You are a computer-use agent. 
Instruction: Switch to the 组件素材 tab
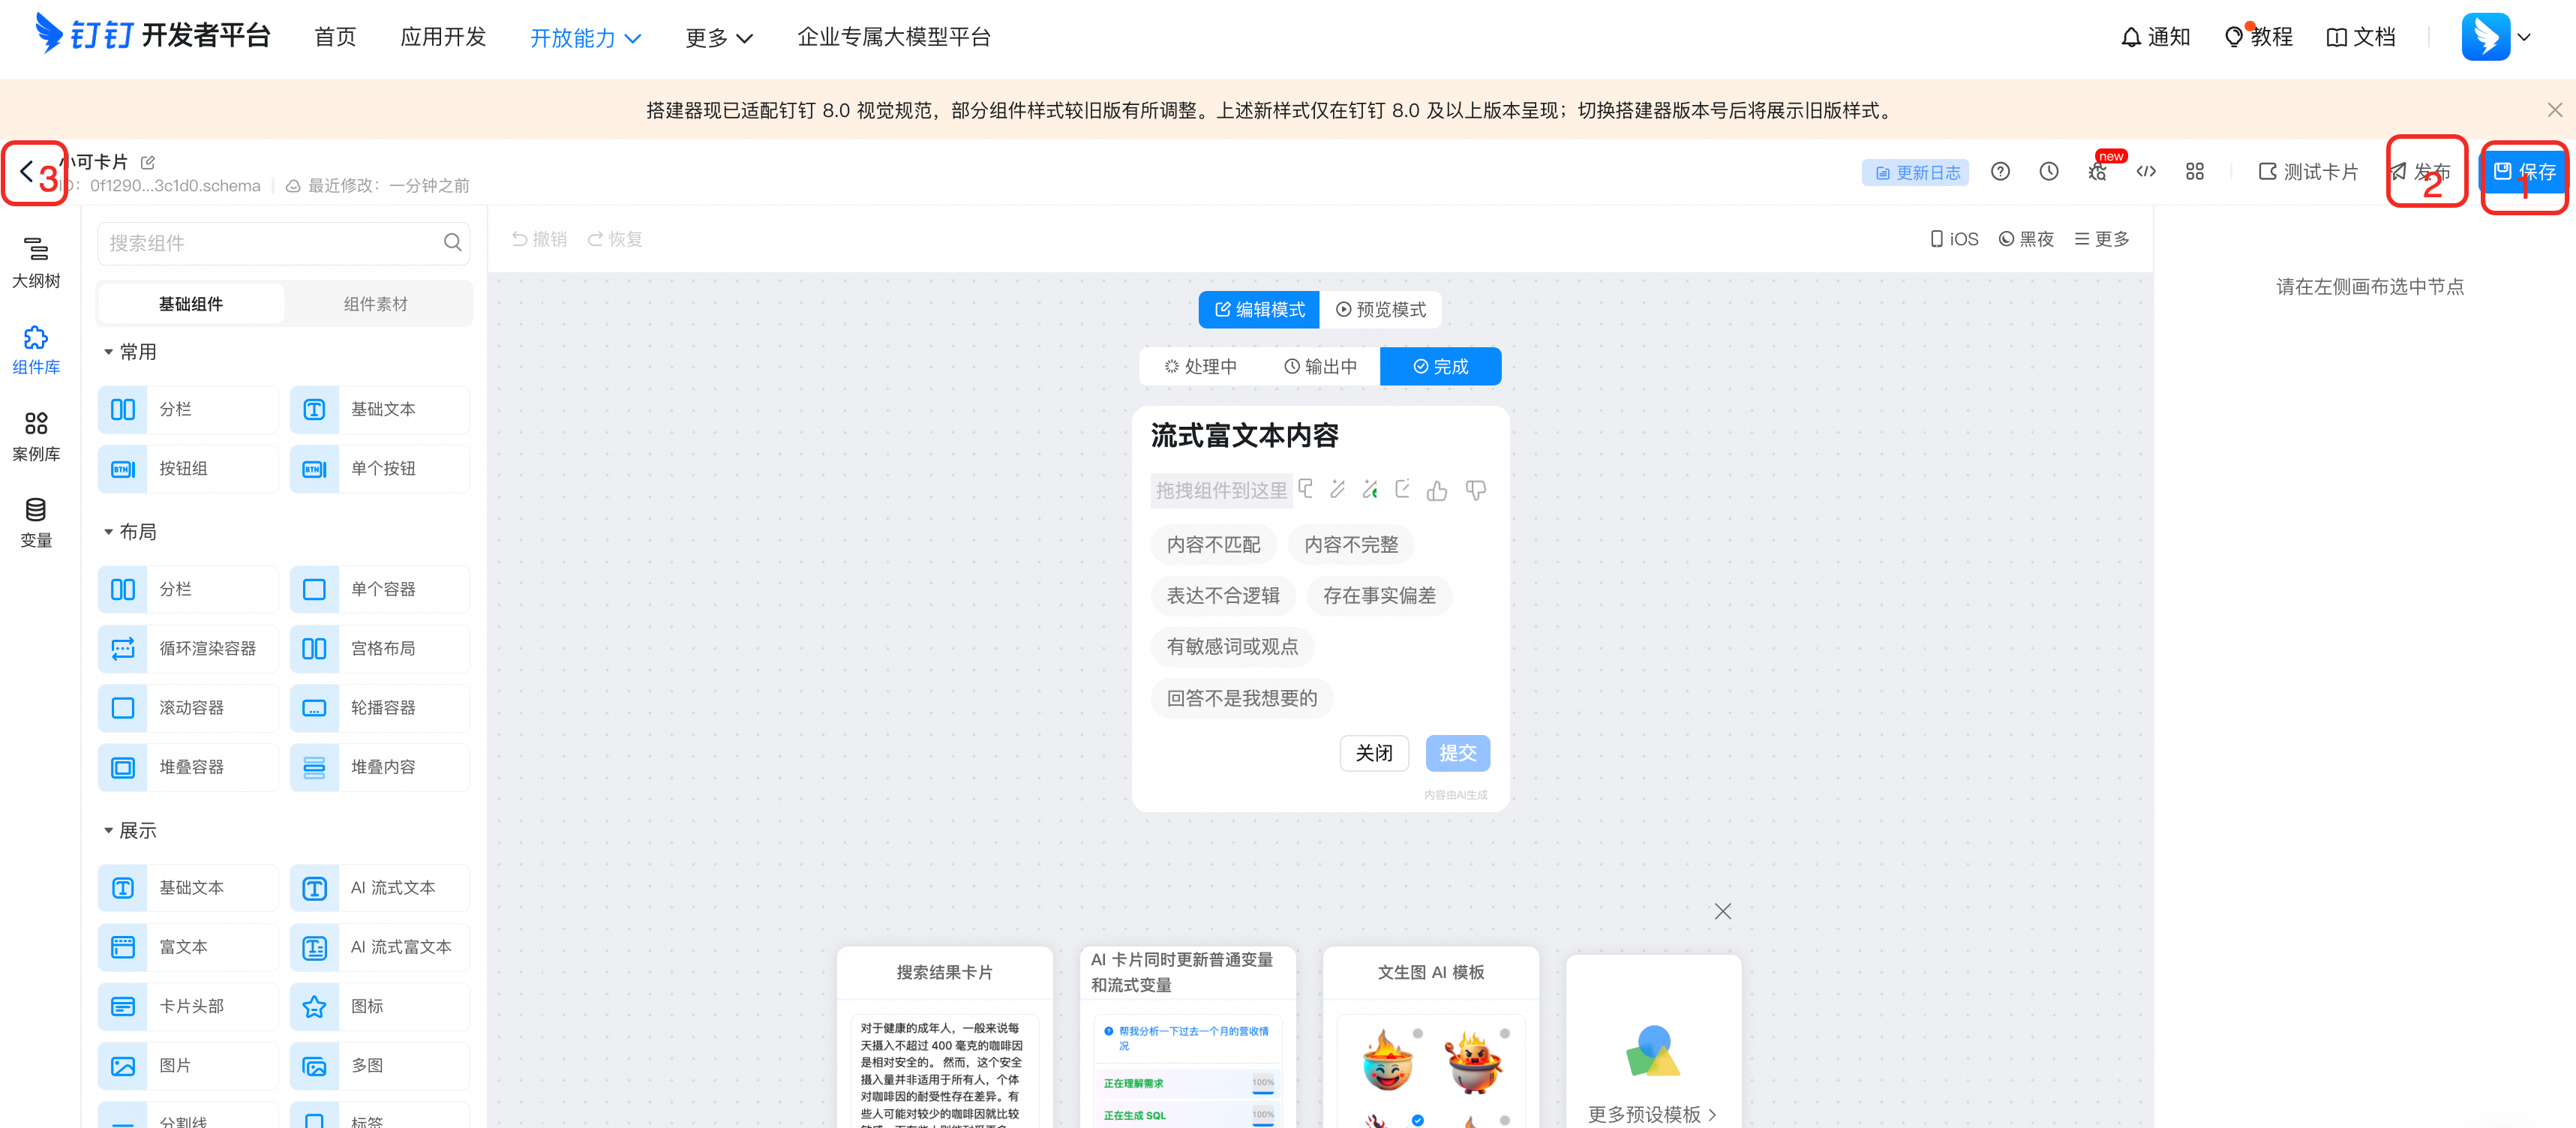(375, 304)
